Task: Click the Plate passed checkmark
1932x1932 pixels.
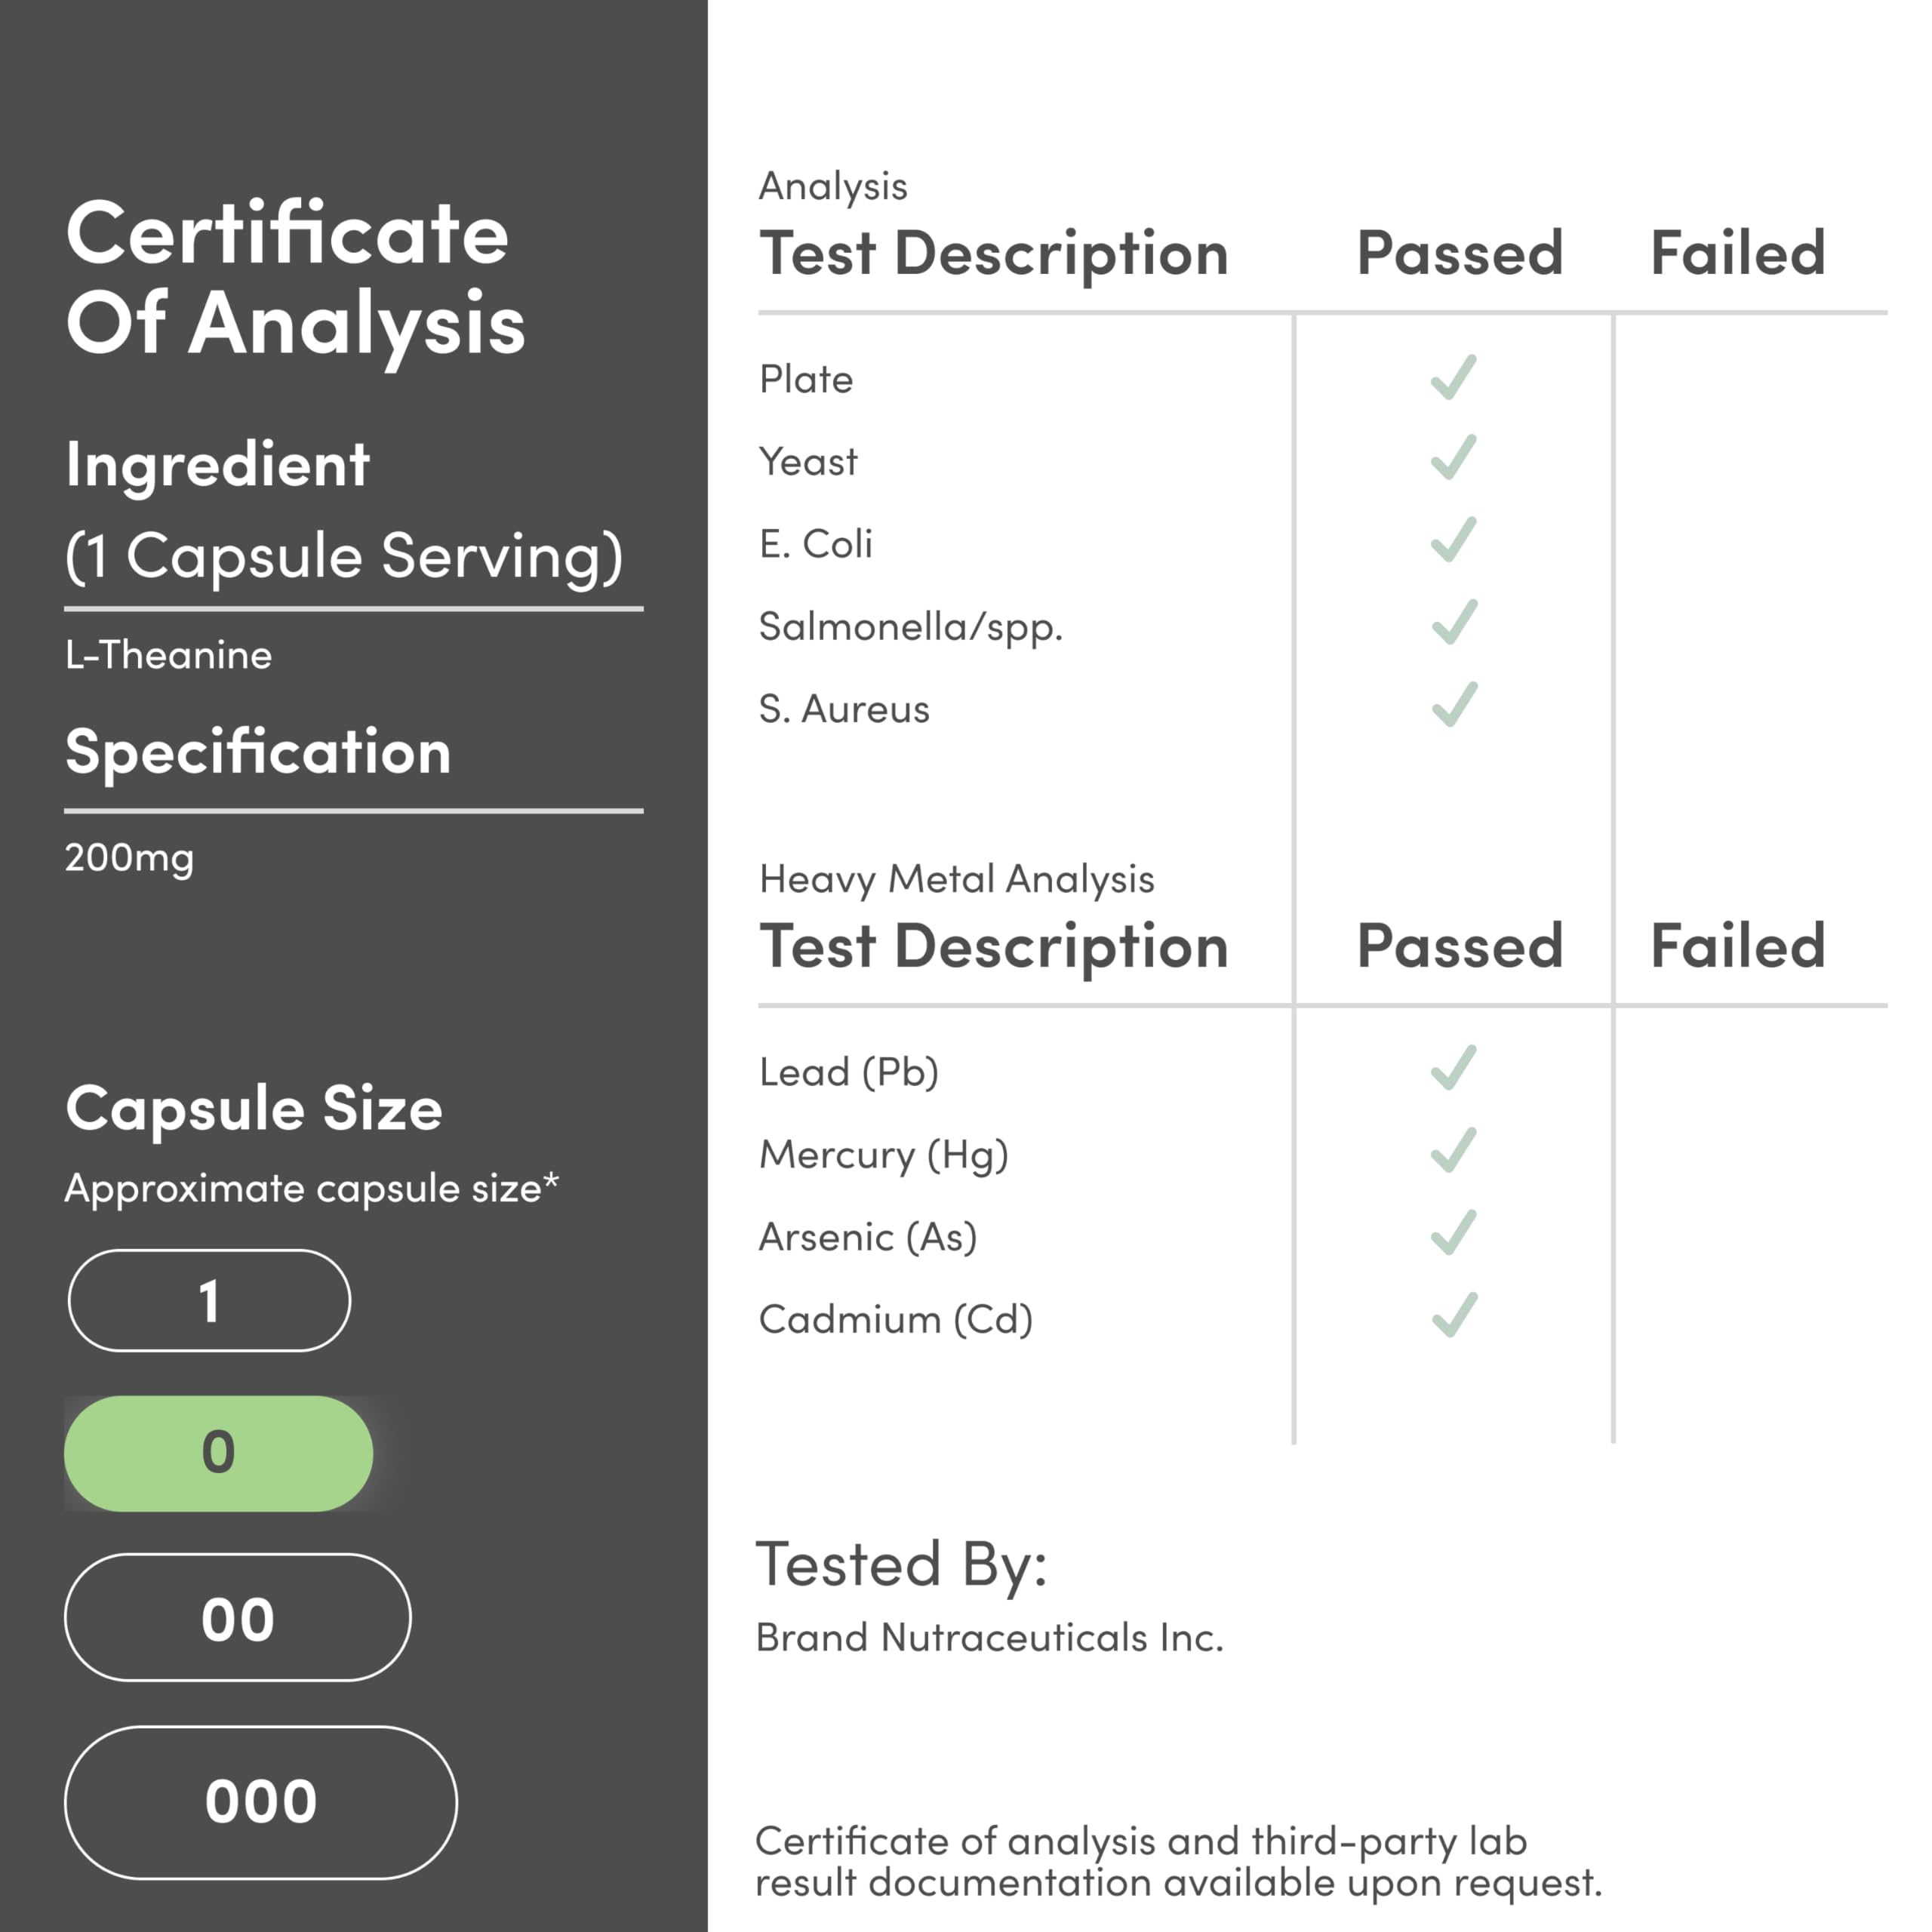Action: [x=1453, y=378]
